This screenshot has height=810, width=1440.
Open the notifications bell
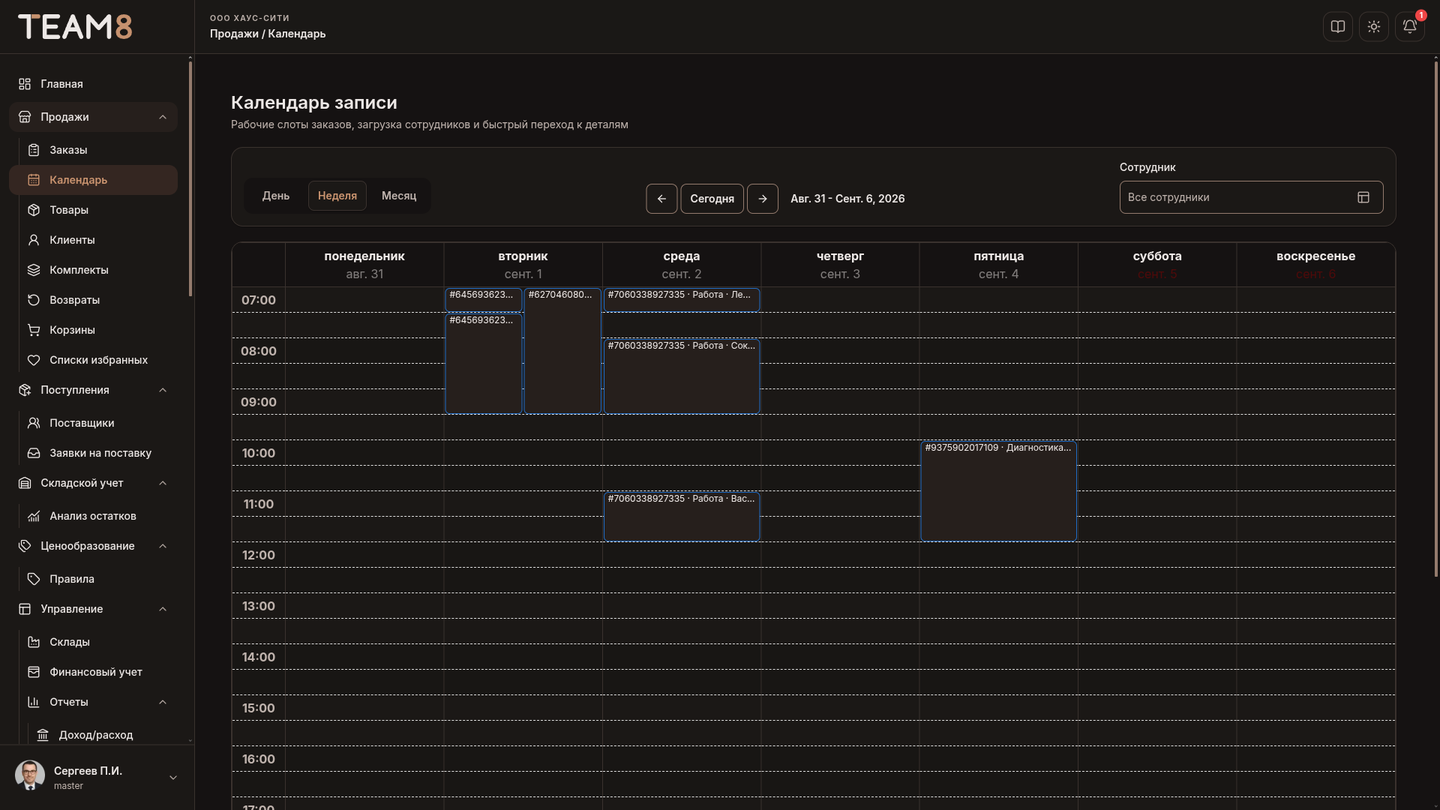1410,27
